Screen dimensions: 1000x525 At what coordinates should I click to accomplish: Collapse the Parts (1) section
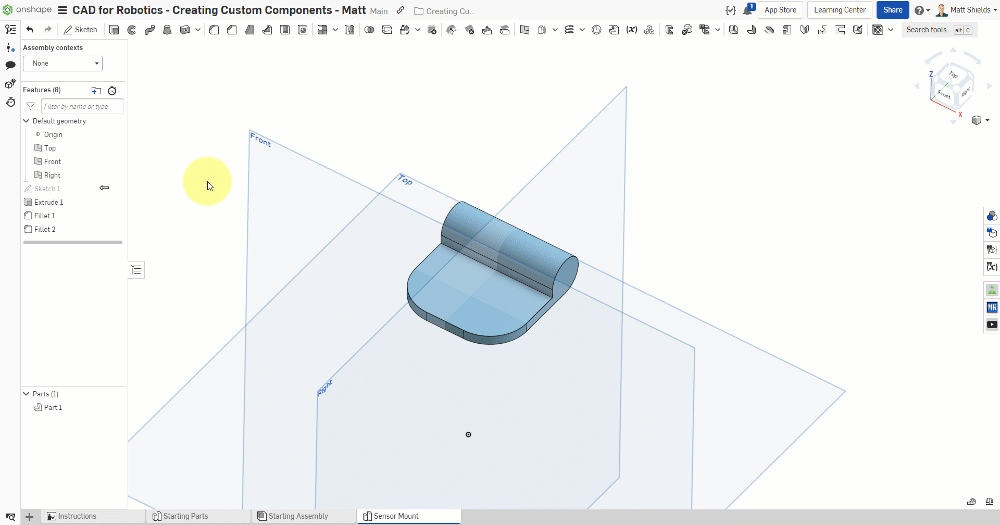pos(26,394)
